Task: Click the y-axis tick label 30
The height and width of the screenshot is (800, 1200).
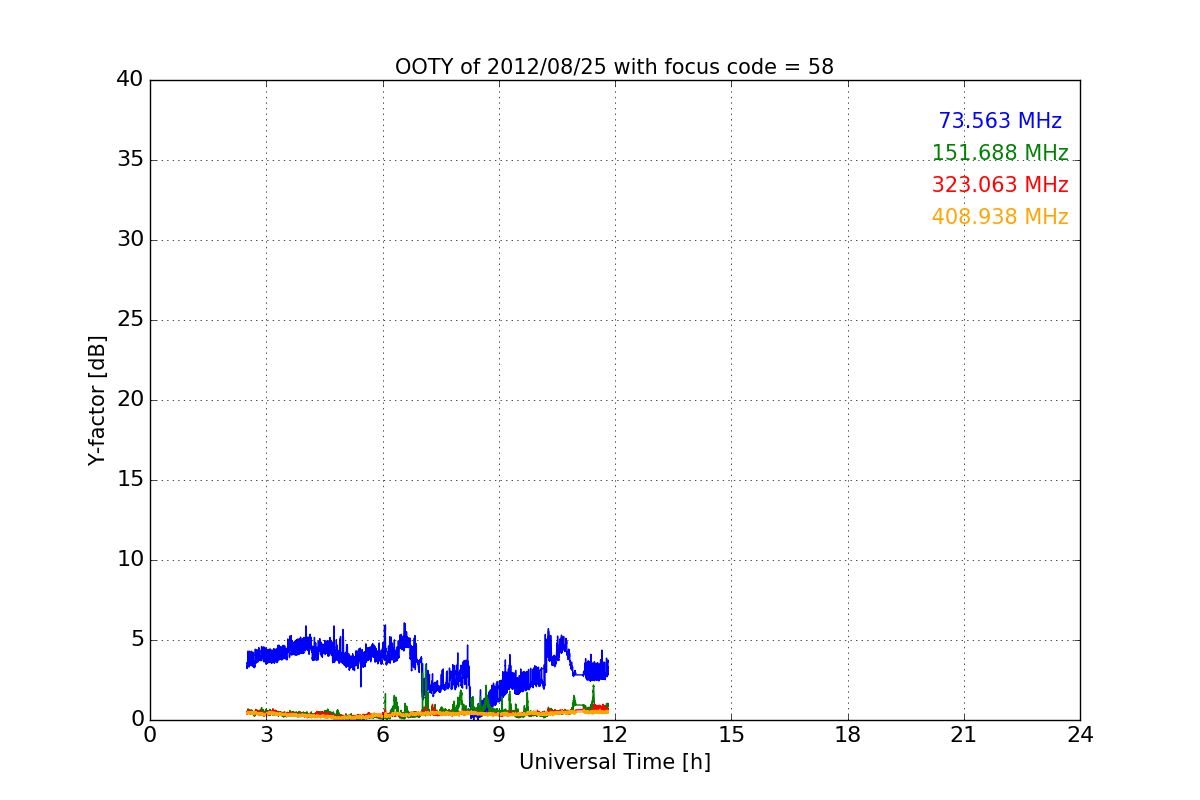Action: point(130,240)
